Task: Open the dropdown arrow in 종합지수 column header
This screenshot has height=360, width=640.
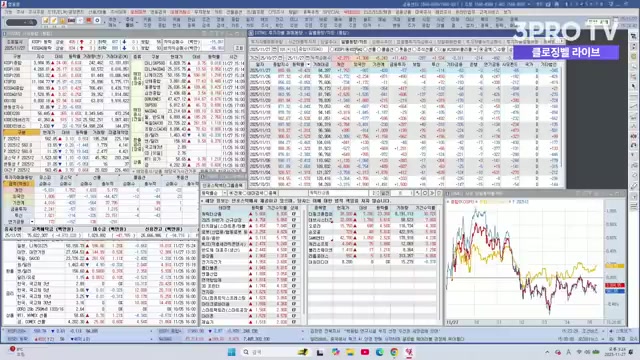Action: [x=308, y=64]
